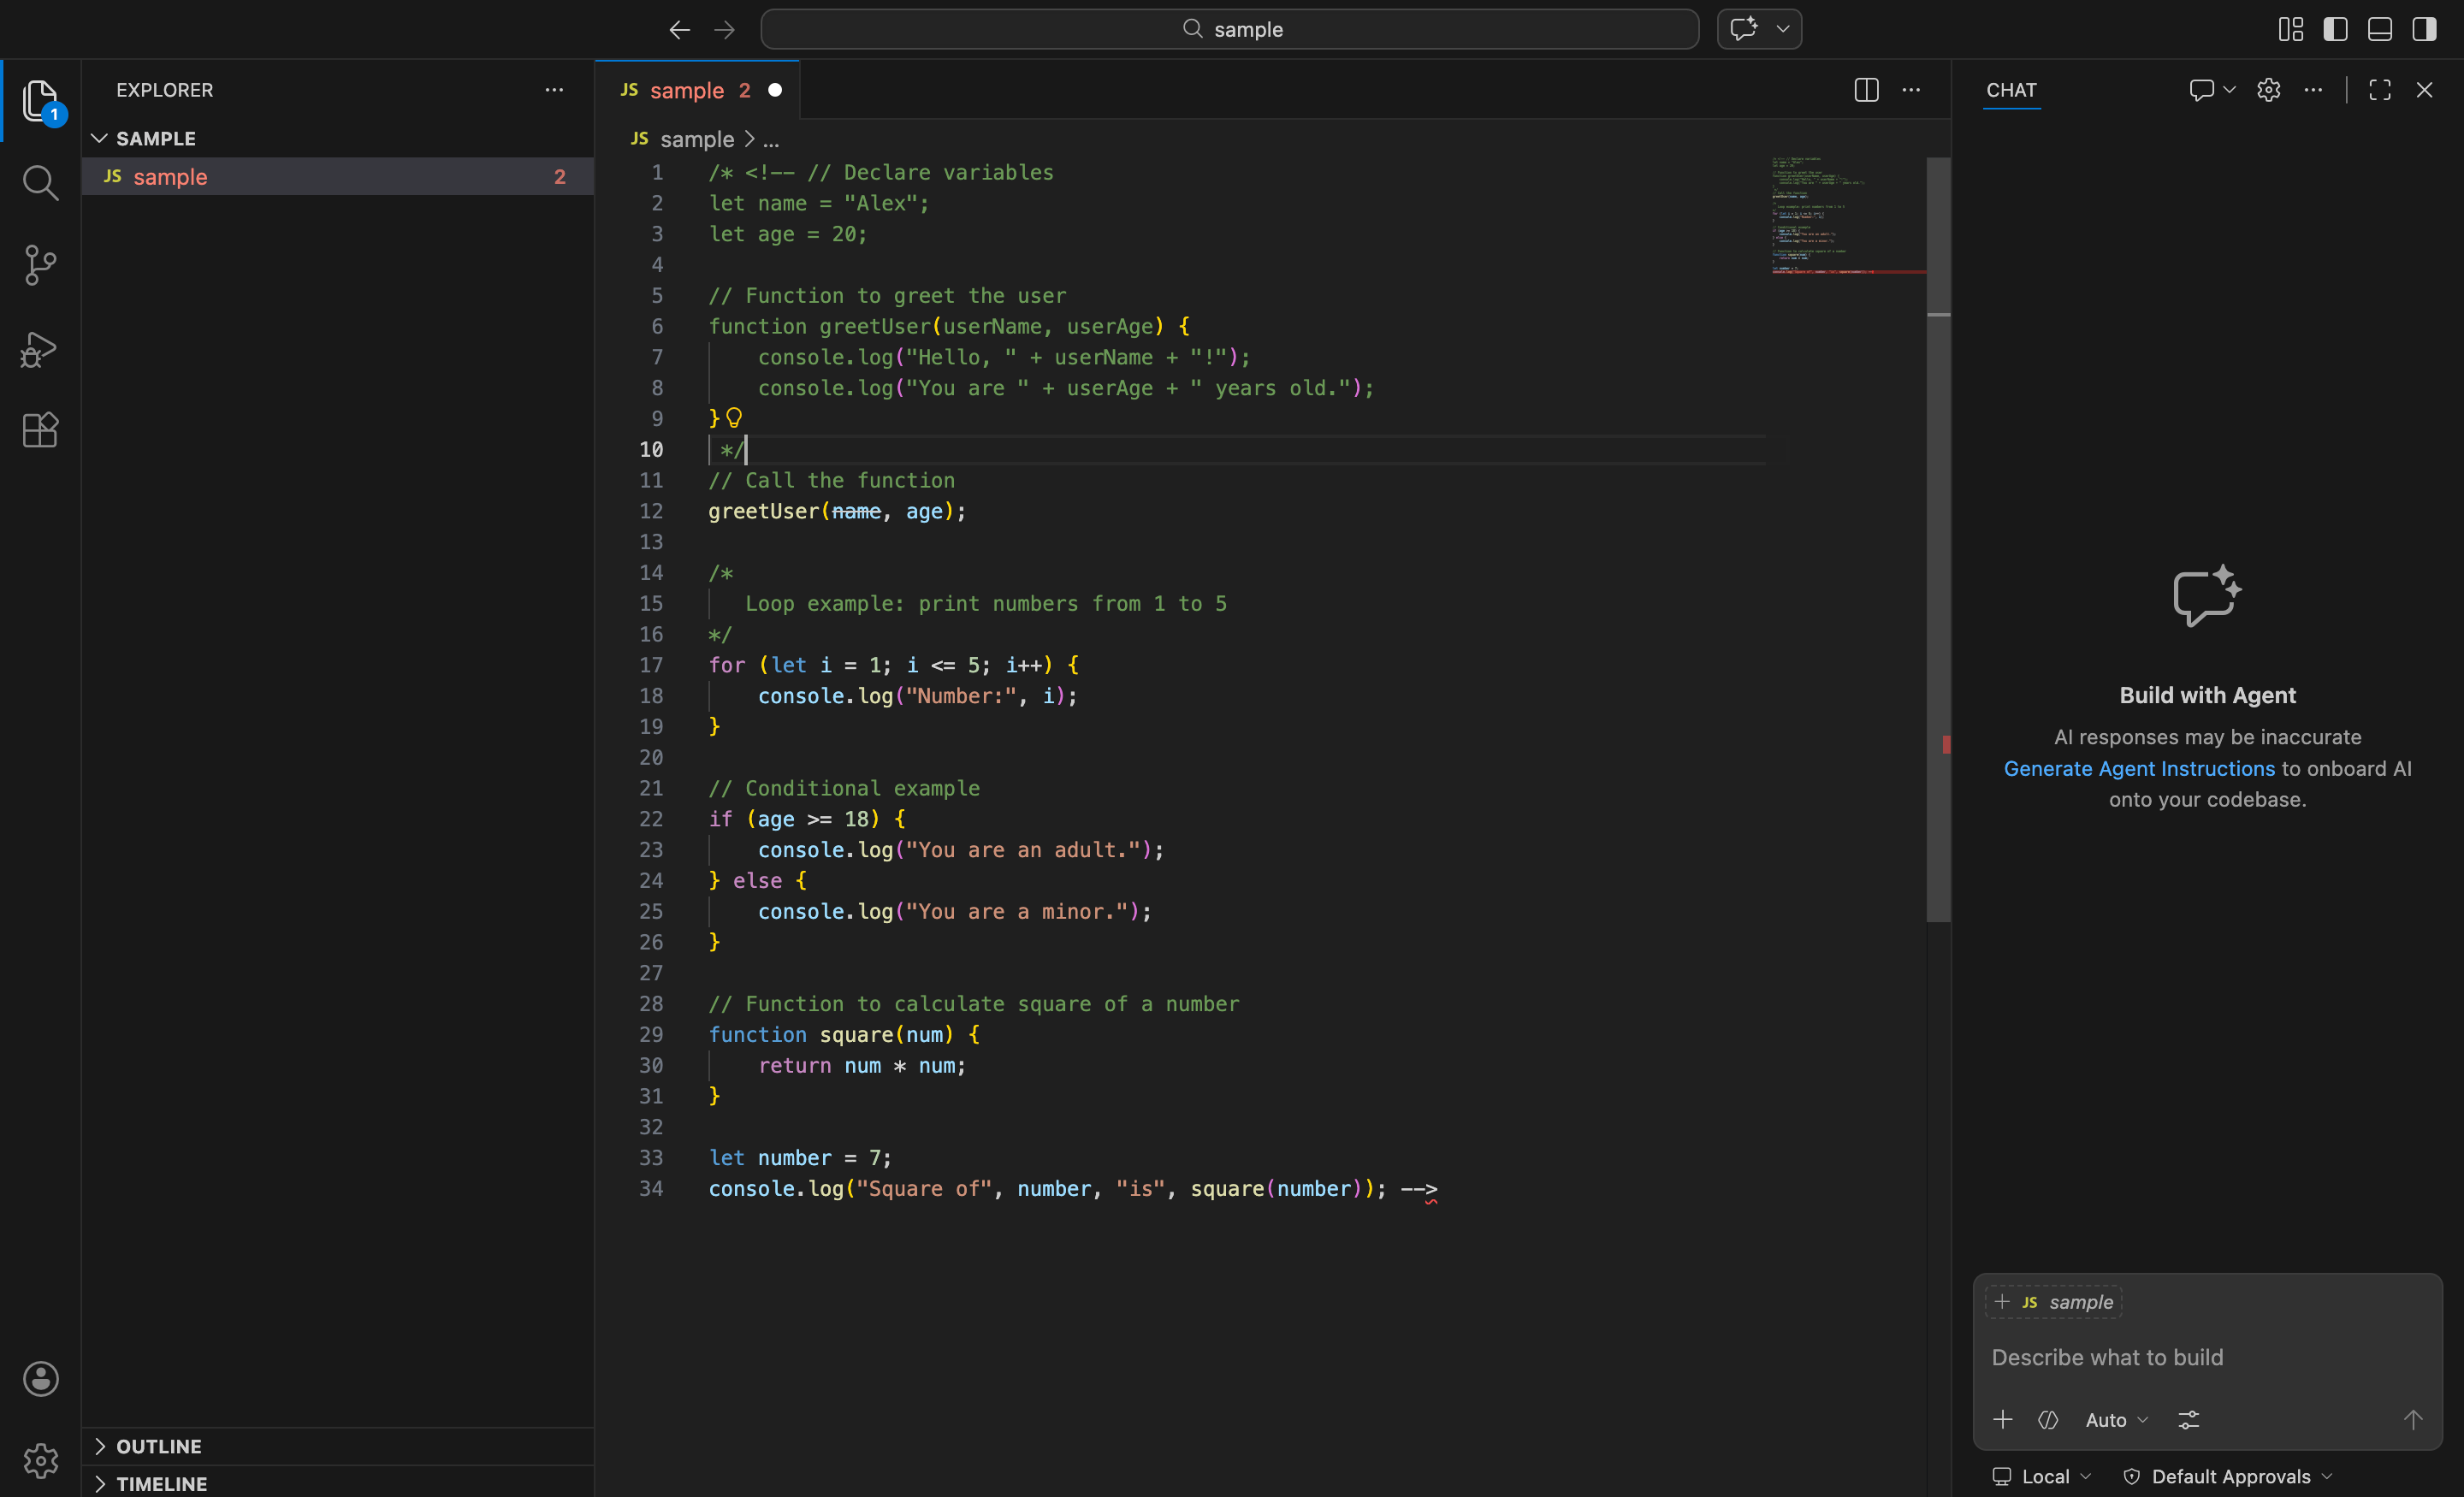2464x1497 pixels.
Task: Open the Search view in activity bar
Action: click(x=40, y=183)
